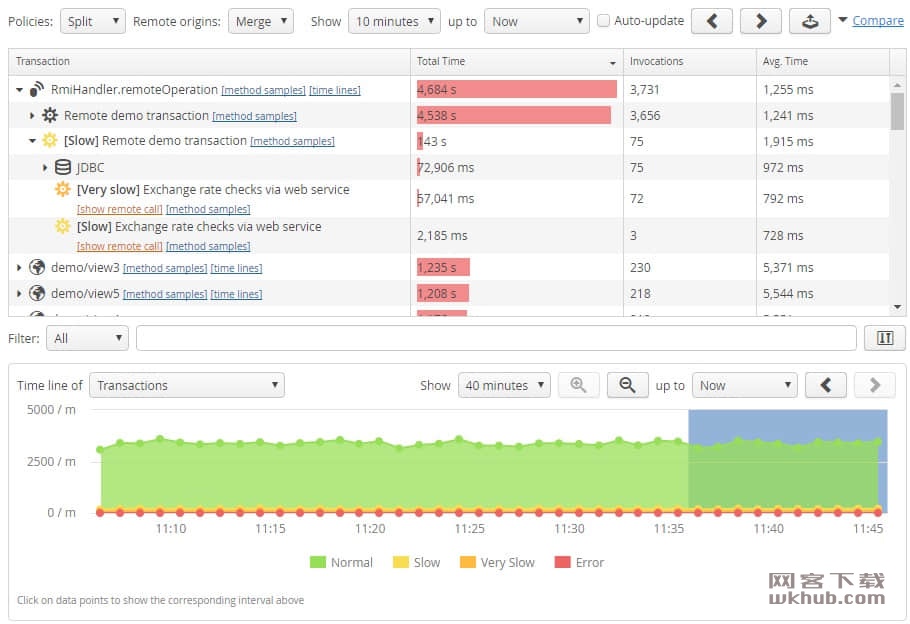This screenshot has height=624, width=910.
Task: Expand the JDBC row
Action: pos(45,168)
